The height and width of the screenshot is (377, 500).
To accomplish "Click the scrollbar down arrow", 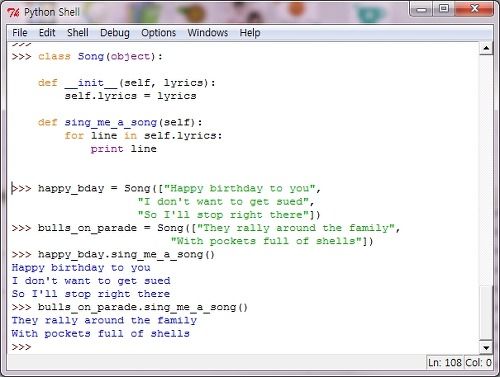I will tap(486, 348).
